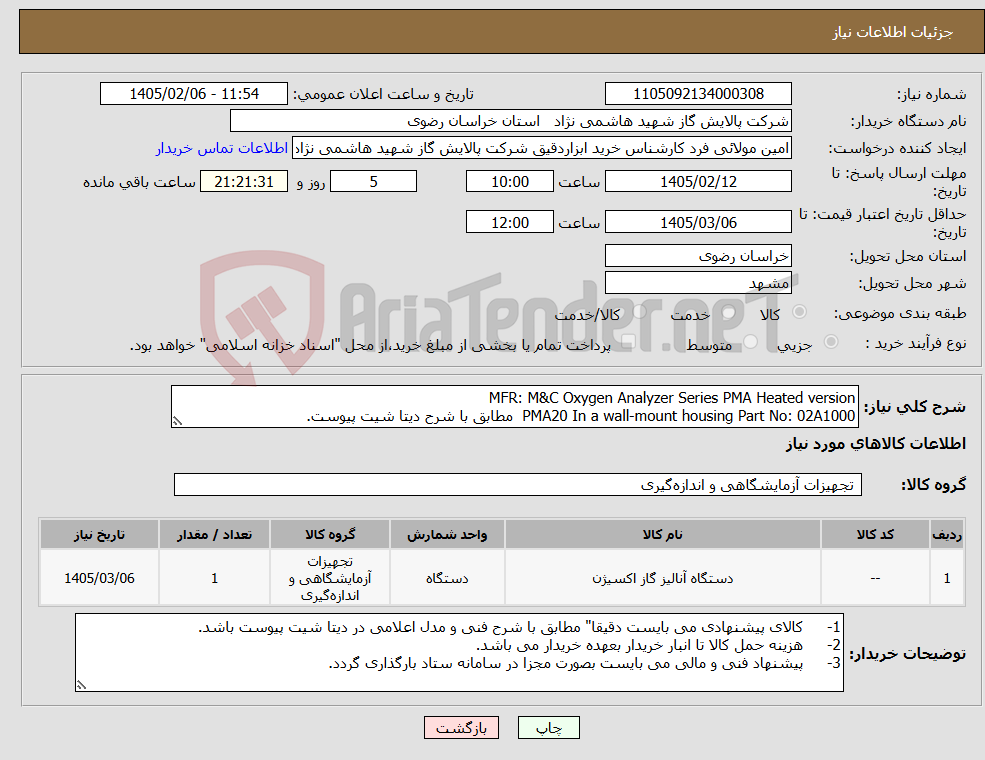Click the delivery city مشهد field
Image resolution: width=985 pixels, height=760 pixels.
tap(698, 283)
